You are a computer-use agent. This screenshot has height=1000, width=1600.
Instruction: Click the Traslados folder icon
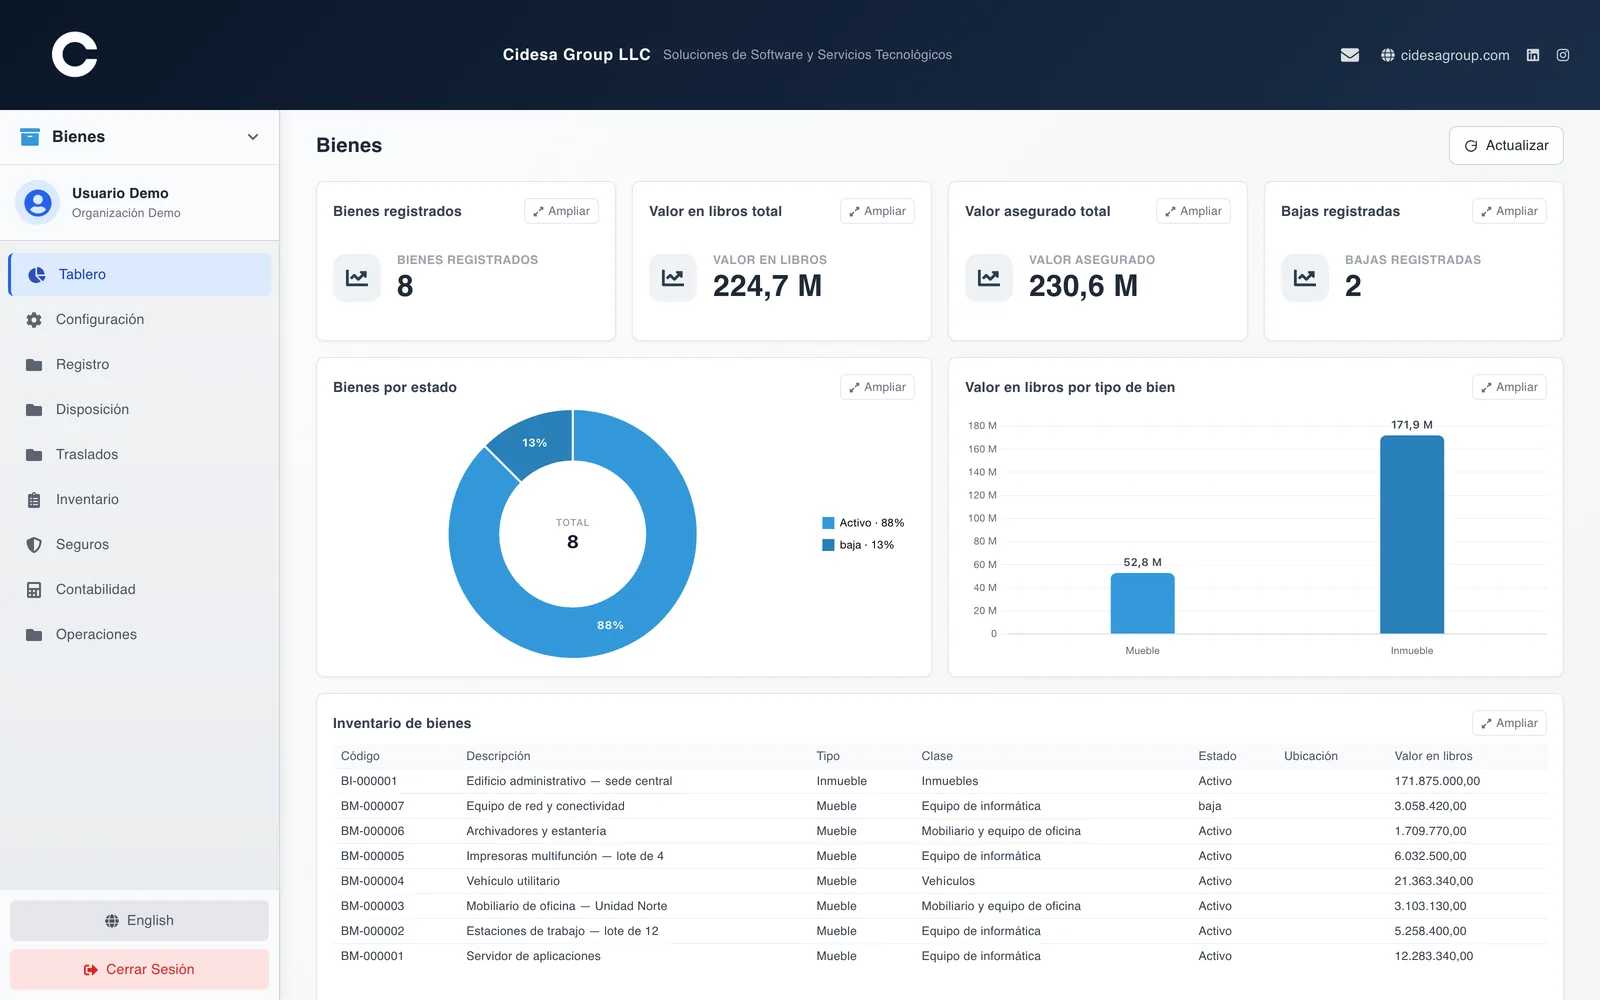click(34, 455)
